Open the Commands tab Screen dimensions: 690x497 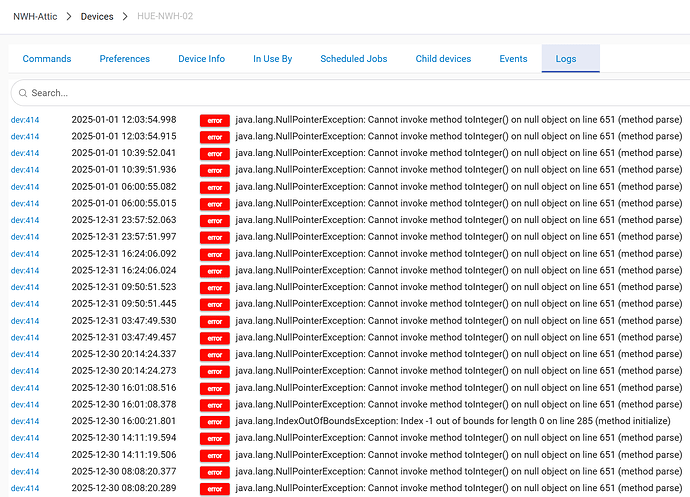pyautogui.click(x=47, y=59)
